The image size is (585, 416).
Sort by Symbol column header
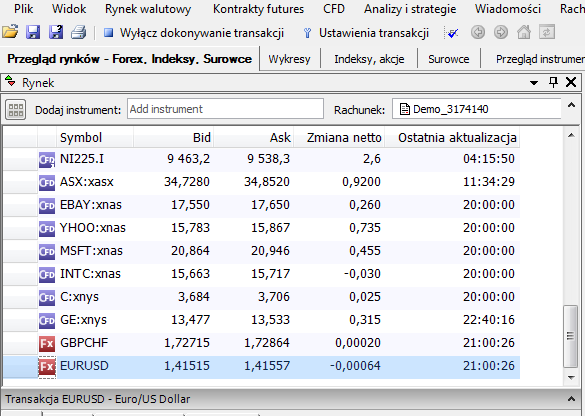tap(95, 138)
